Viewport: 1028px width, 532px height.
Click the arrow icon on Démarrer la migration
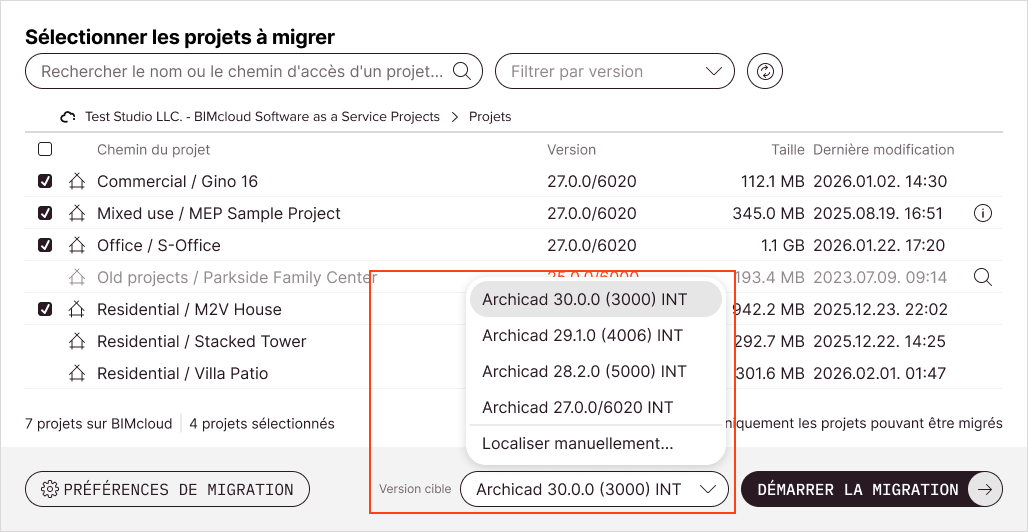point(985,489)
